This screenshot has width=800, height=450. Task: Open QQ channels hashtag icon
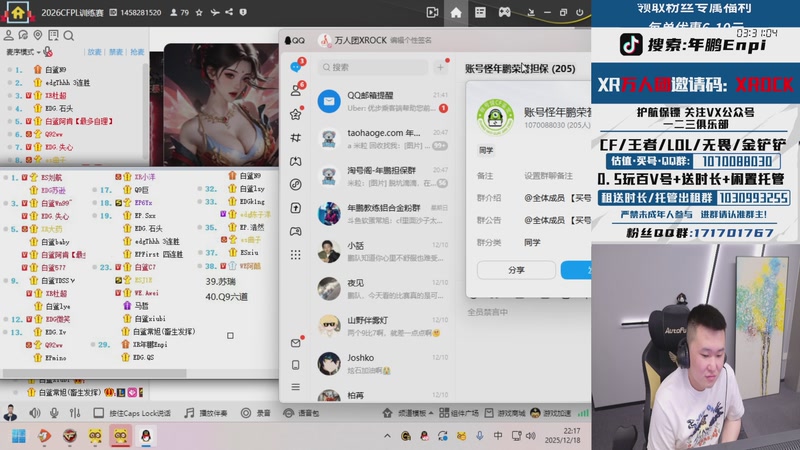tap(295, 138)
